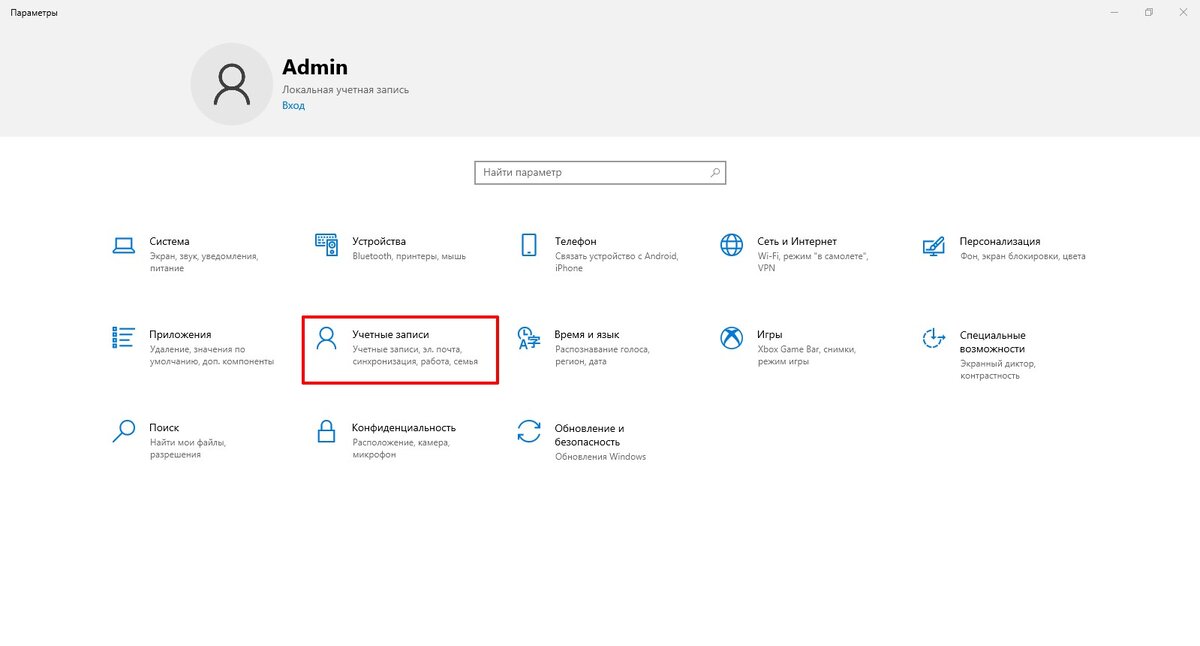Click the magnifier icon in search box
The height and width of the screenshot is (646, 1200).
(x=714, y=172)
